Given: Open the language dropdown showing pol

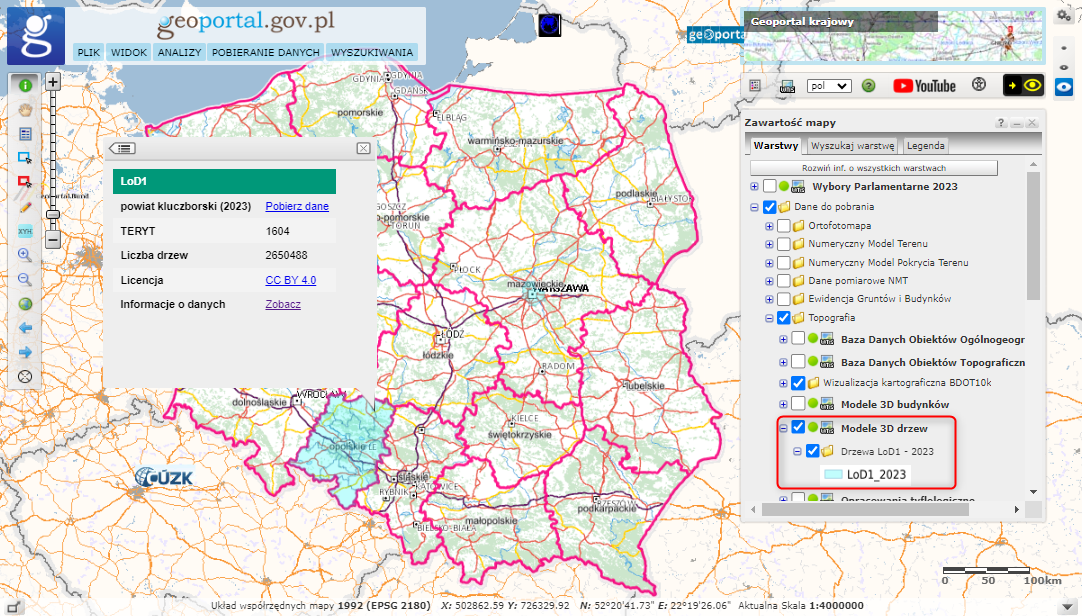Looking at the screenshot, I should (x=829, y=86).
